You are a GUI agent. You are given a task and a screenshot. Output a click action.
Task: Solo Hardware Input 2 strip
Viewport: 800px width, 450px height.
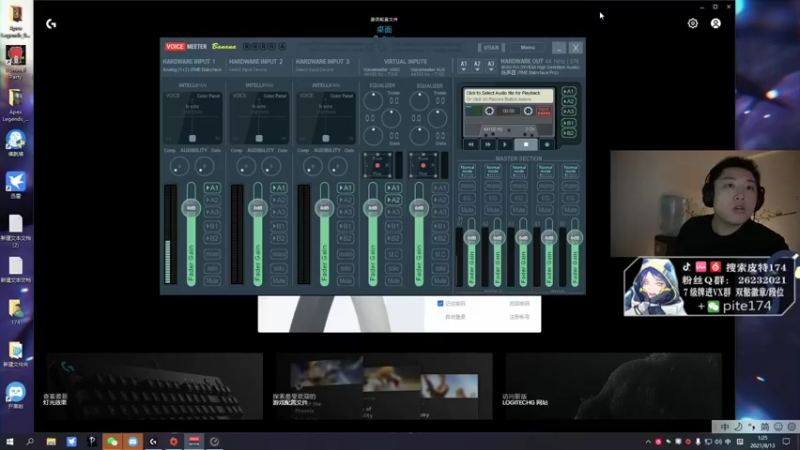[x=279, y=268]
